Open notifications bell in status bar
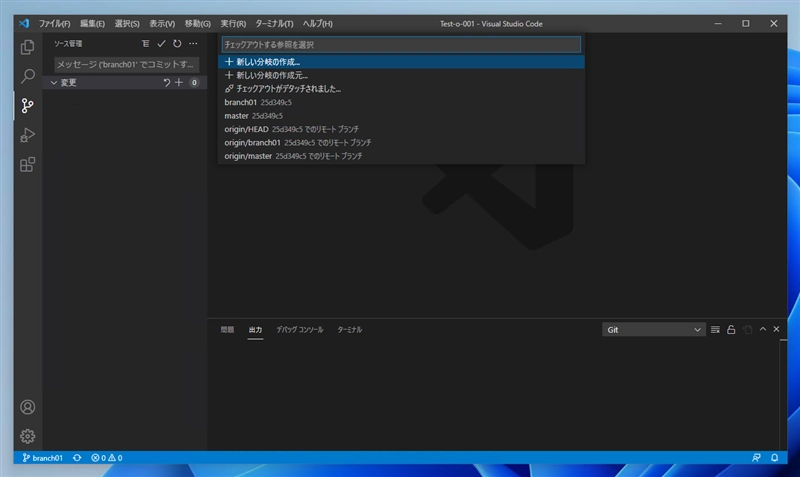The image size is (800, 477). coord(774,458)
